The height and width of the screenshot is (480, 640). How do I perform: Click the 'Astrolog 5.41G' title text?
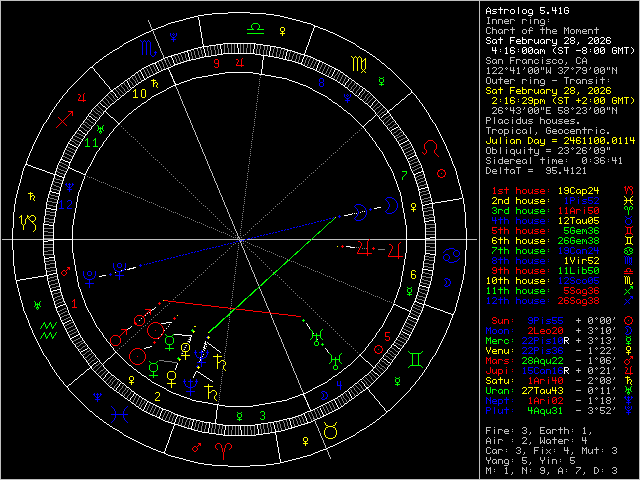point(527,11)
